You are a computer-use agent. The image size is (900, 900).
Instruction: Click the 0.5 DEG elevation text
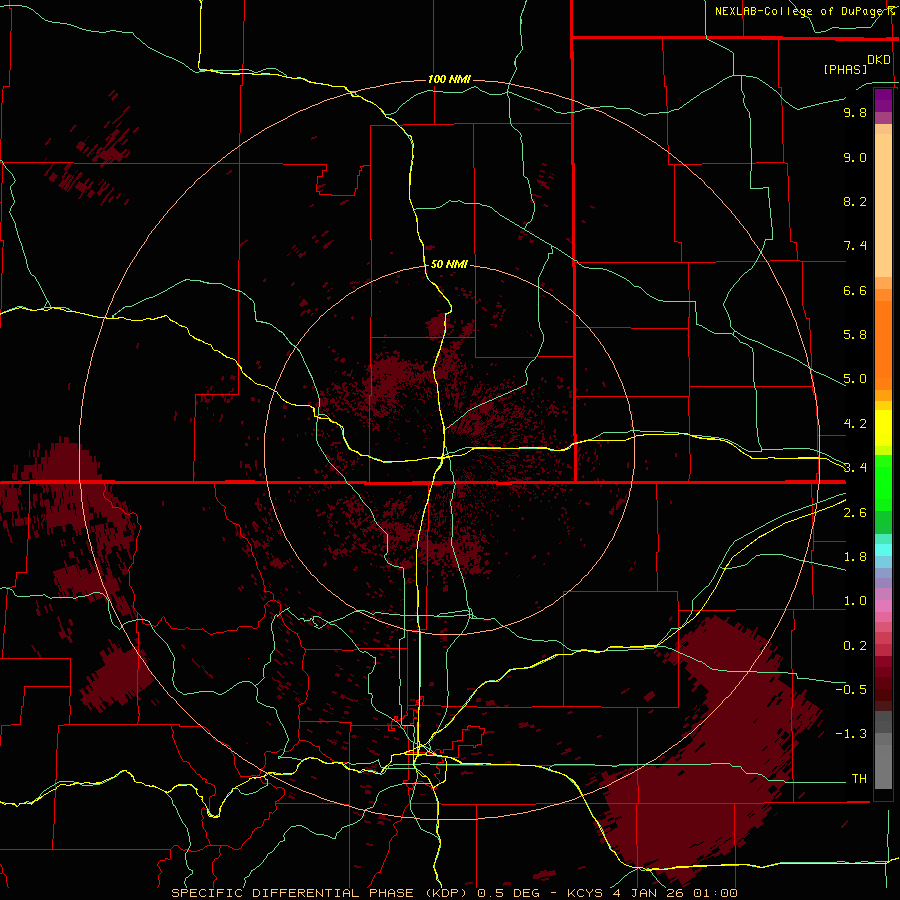coord(509,893)
